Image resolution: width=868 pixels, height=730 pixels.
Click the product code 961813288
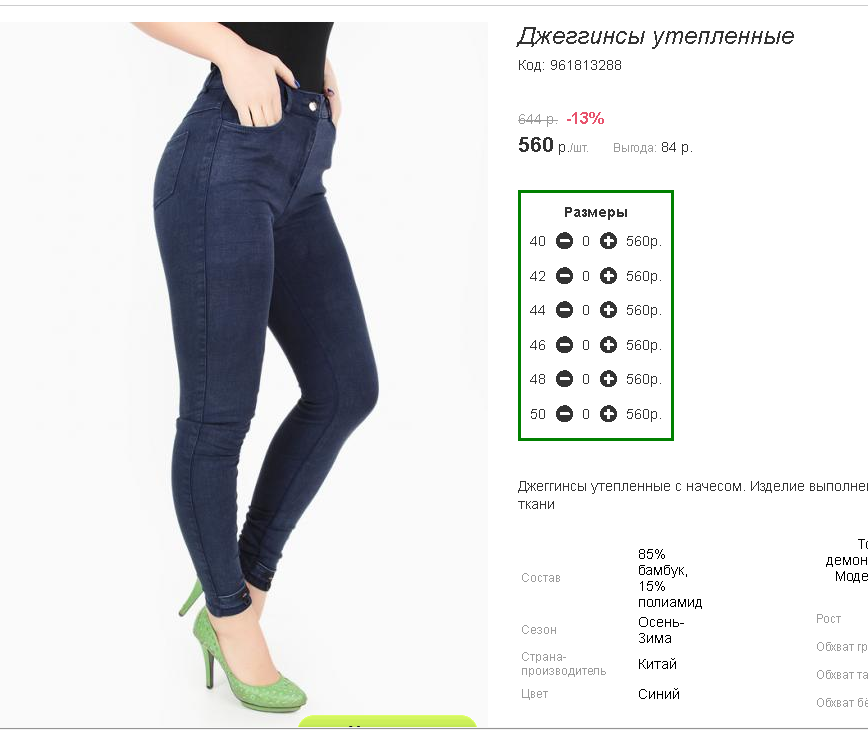pyautogui.click(x=586, y=65)
